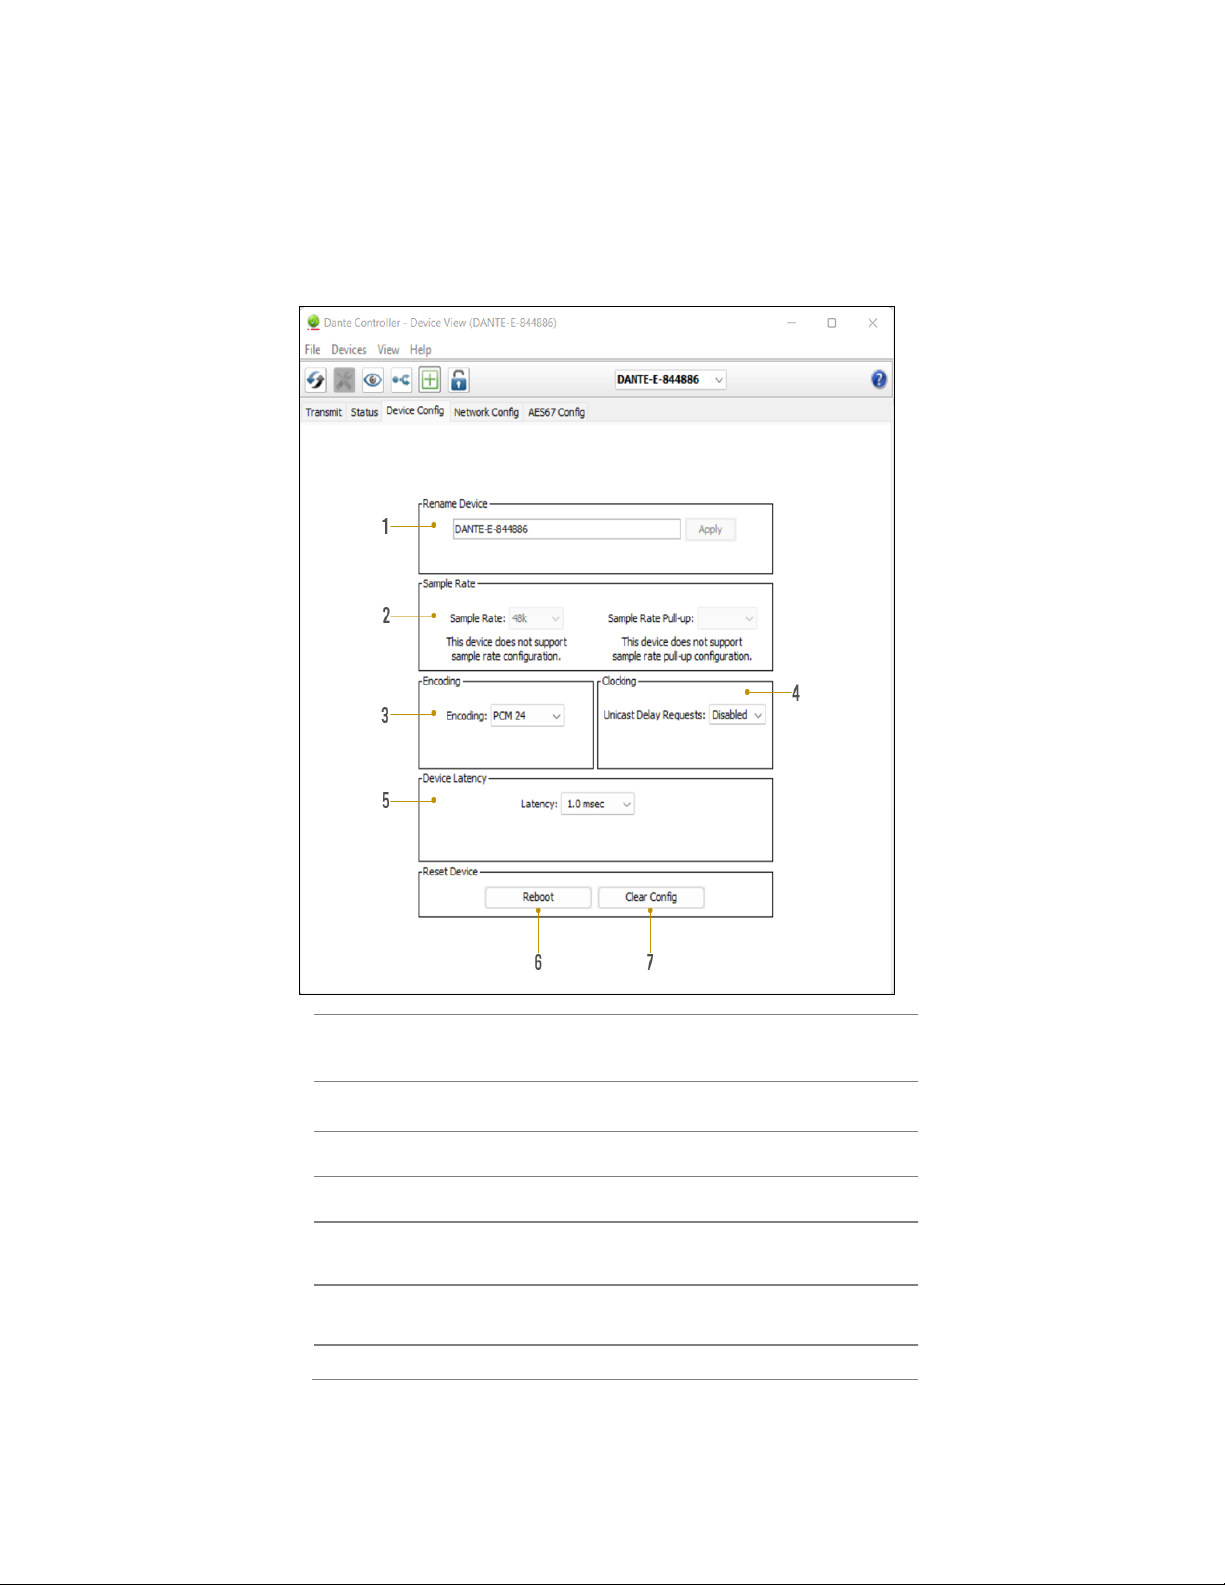
Task: Select the Device Config tab
Action: point(415,411)
